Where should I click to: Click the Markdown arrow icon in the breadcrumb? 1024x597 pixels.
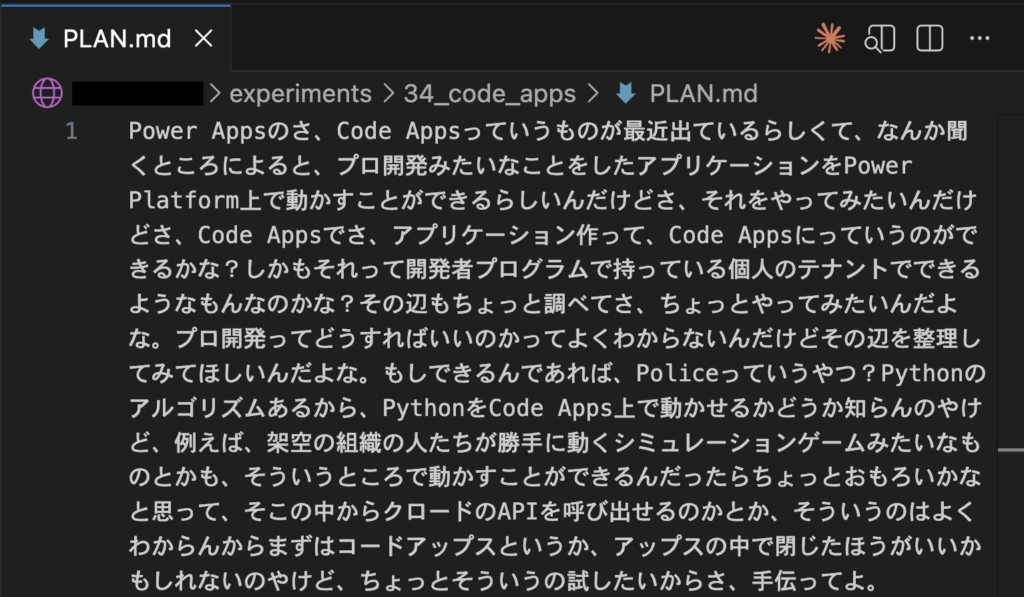click(x=626, y=94)
